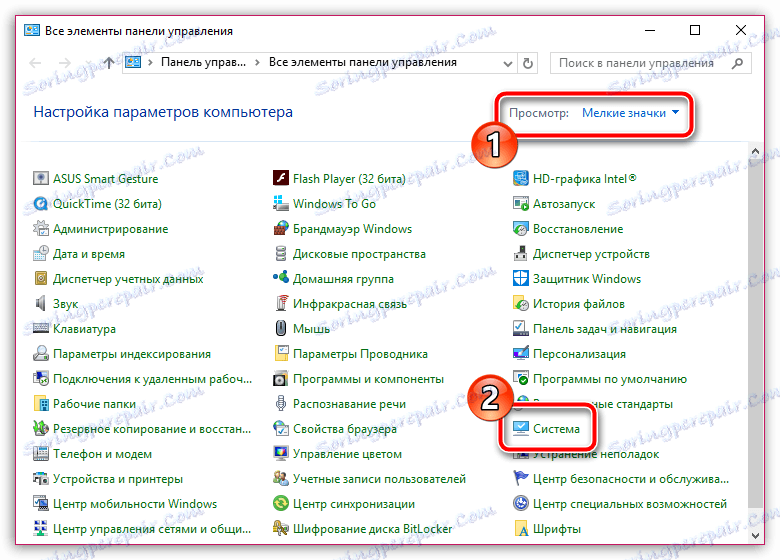This screenshot has width=780, height=560.
Task: Click the Windows To Go icon
Action: (x=281, y=203)
